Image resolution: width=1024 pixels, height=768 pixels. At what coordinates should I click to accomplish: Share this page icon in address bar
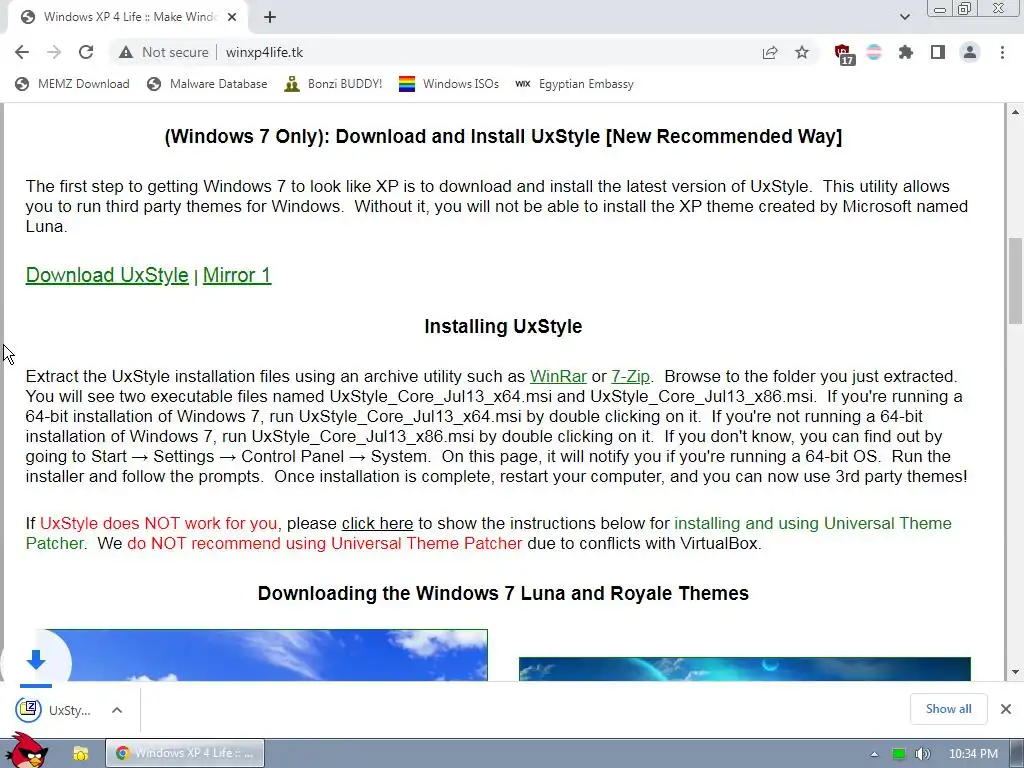770,52
